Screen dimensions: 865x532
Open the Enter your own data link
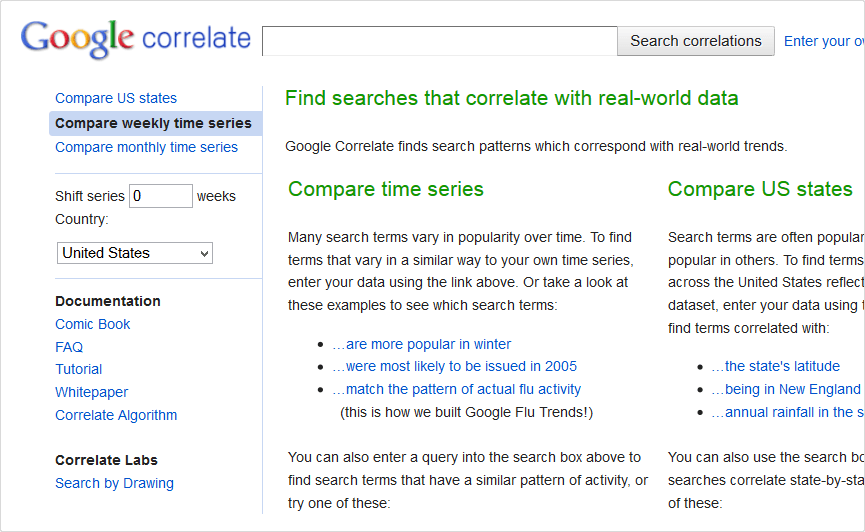pos(824,41)
